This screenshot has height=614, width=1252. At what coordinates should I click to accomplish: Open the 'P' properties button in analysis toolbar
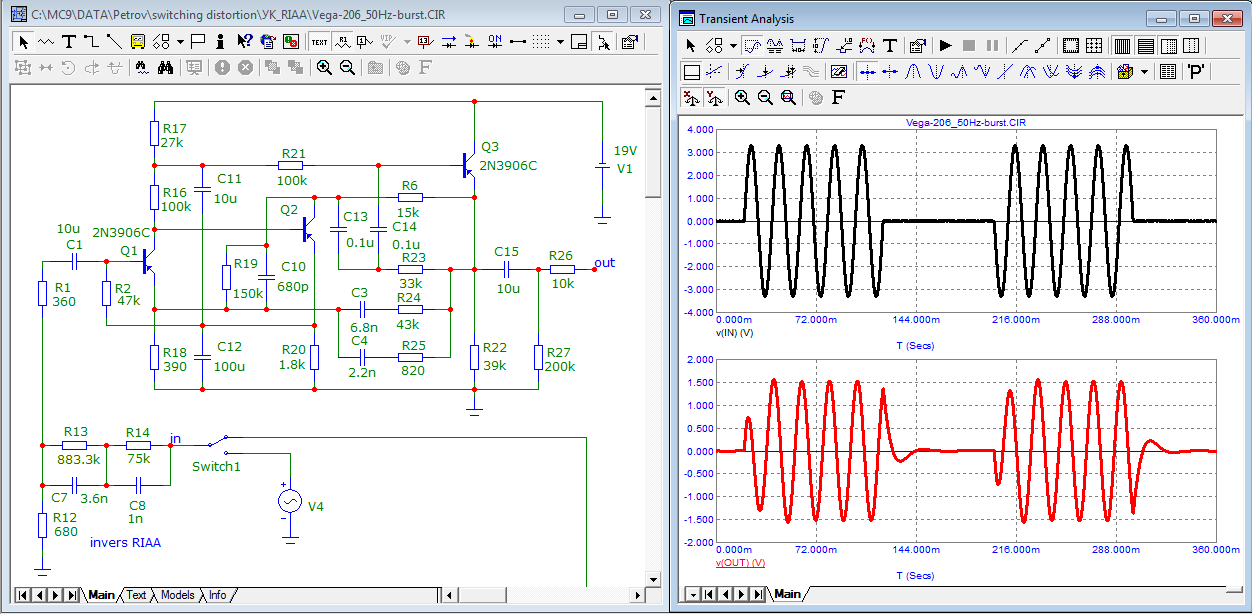[1194, 72]
